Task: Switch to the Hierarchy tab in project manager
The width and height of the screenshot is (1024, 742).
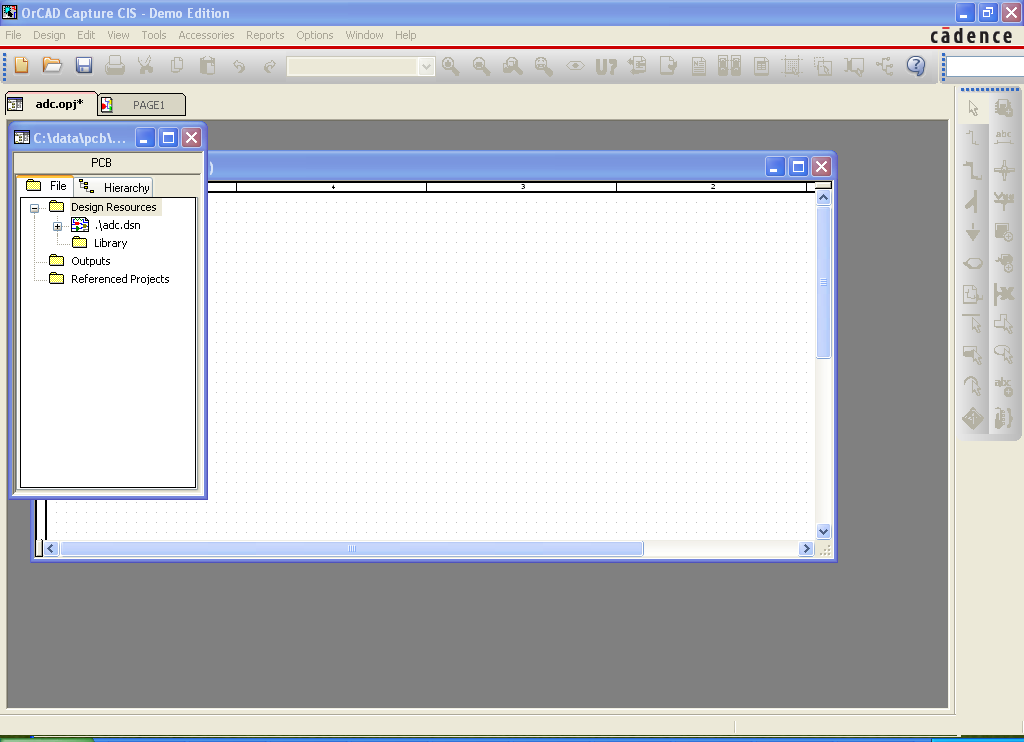Action: point(114,187)
